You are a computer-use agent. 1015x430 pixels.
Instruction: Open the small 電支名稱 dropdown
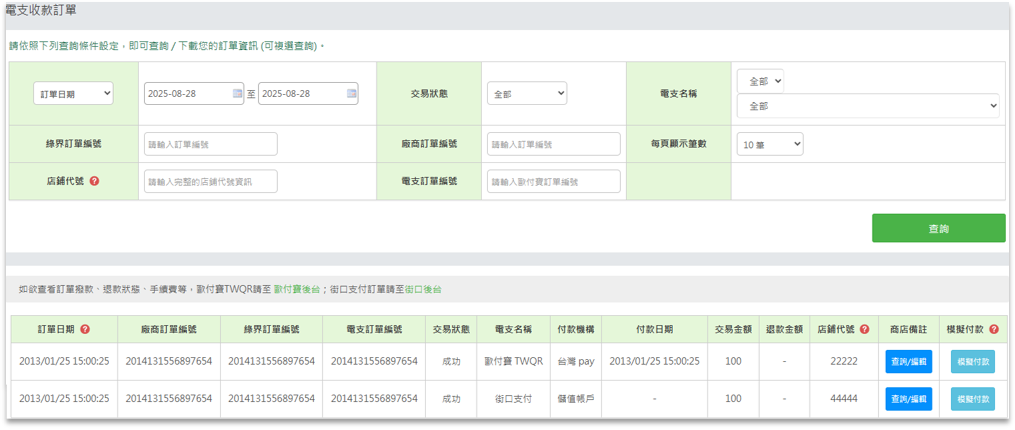(760, 80)
